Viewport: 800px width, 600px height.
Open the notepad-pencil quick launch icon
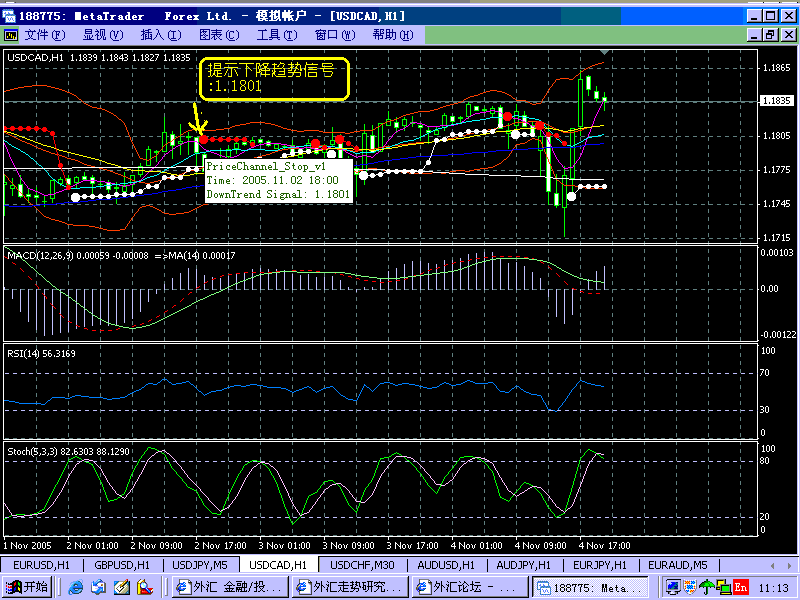[x=121, y=587]
